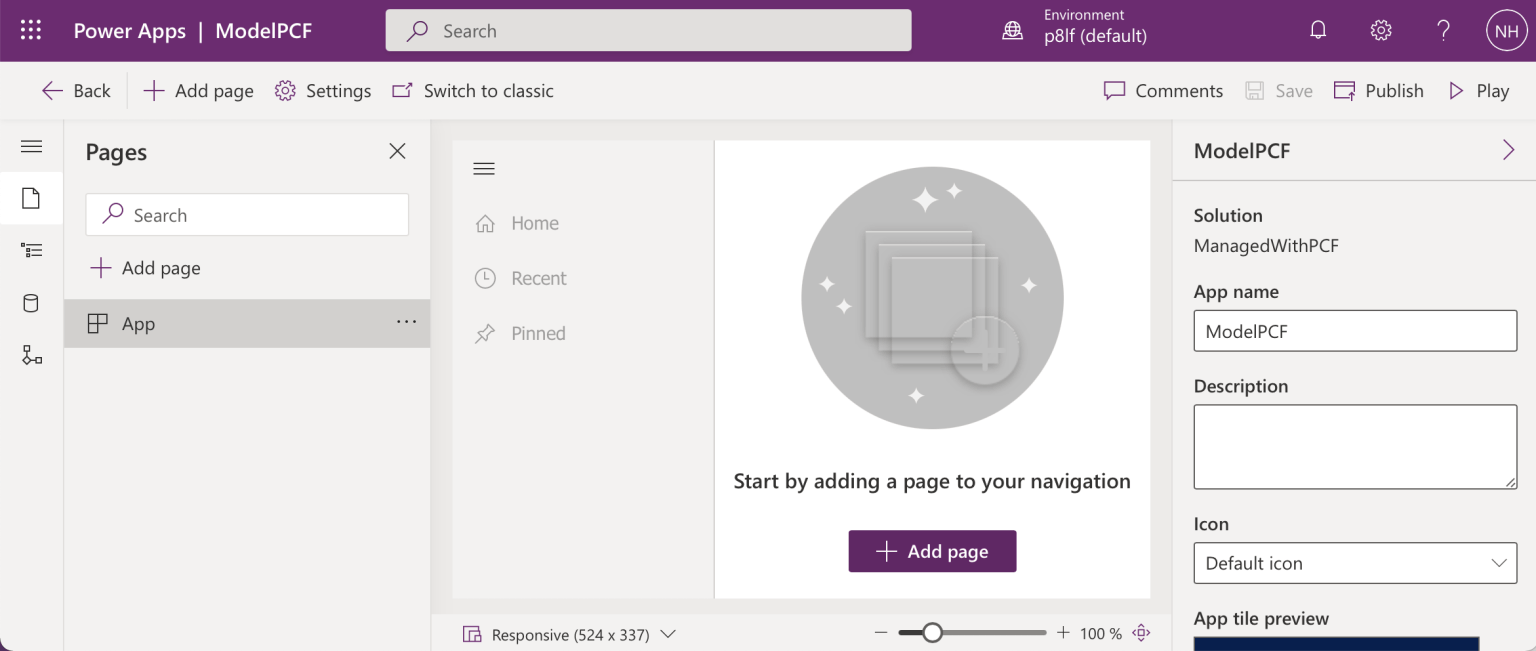Viewport: 1536px width, 651px height.
Task: Click the Publish button
Action: 1378,91
